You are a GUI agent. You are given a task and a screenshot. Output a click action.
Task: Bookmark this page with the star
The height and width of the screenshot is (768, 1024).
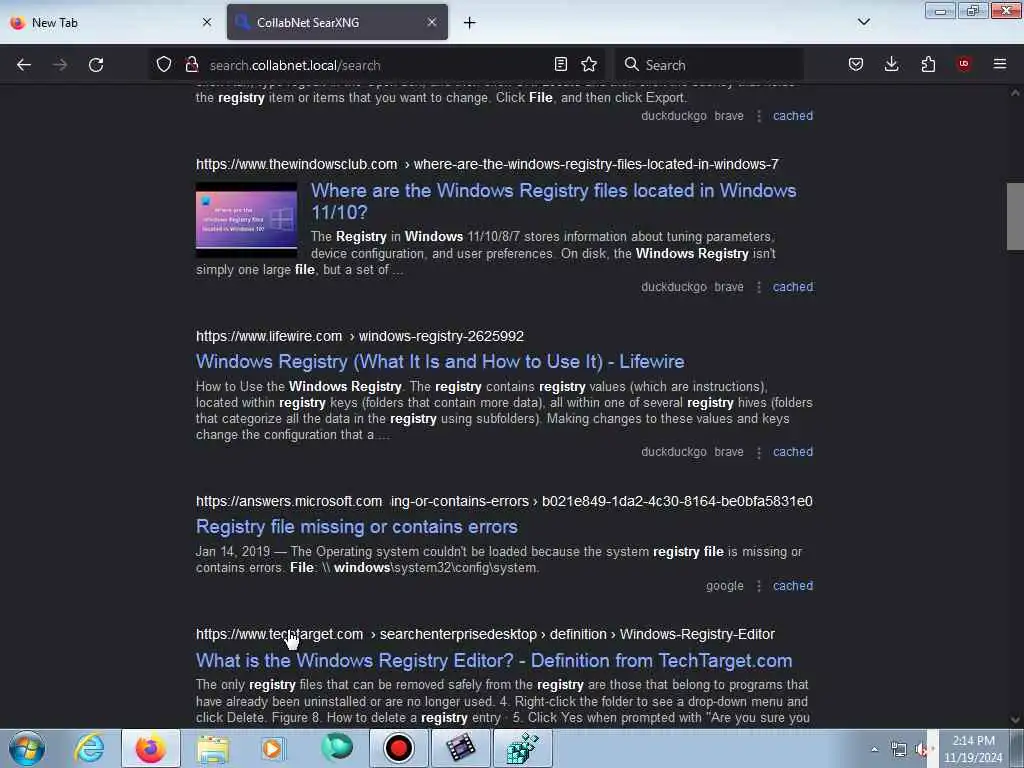coord(589,64)
